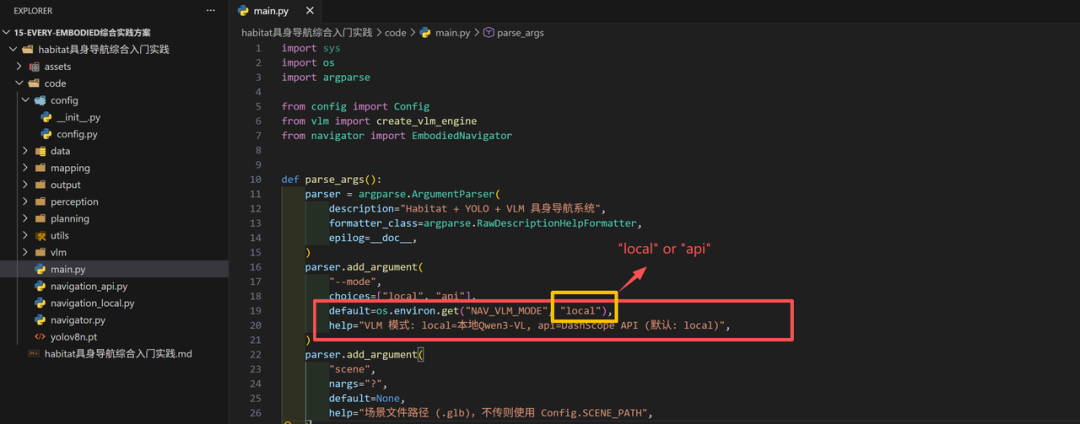Click the EXPLORER panel title
This screenshot has width=1080, height=424.
coord(33,11)
